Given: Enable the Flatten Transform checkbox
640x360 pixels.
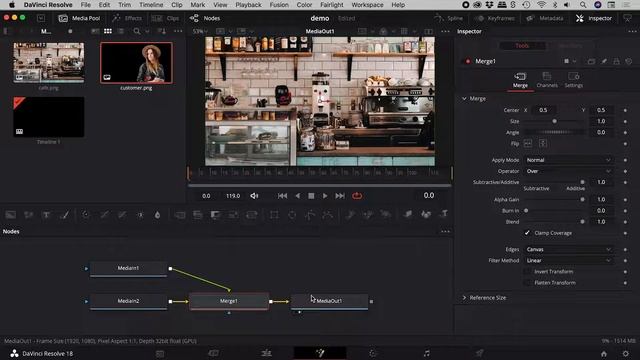Looking at the screenshot, I should tap(527, 282).
